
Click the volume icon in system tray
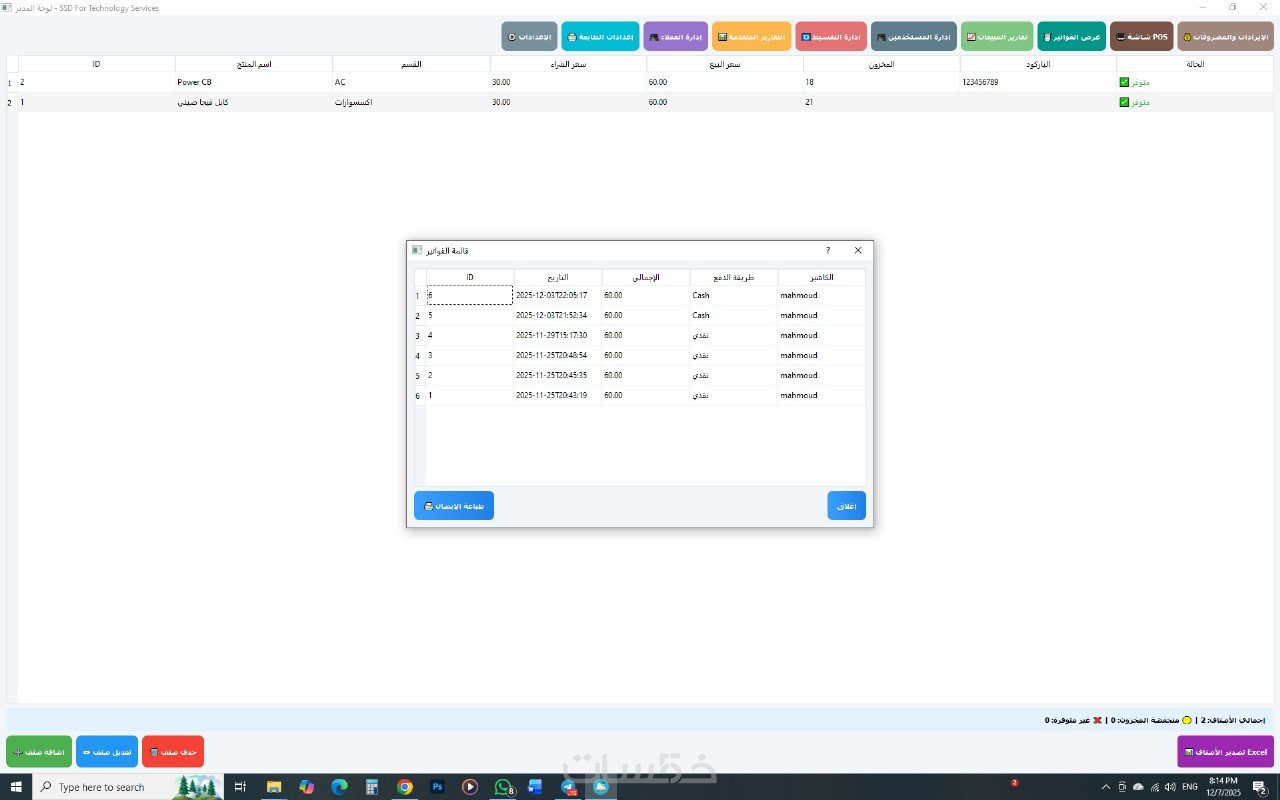point(1170,787)
